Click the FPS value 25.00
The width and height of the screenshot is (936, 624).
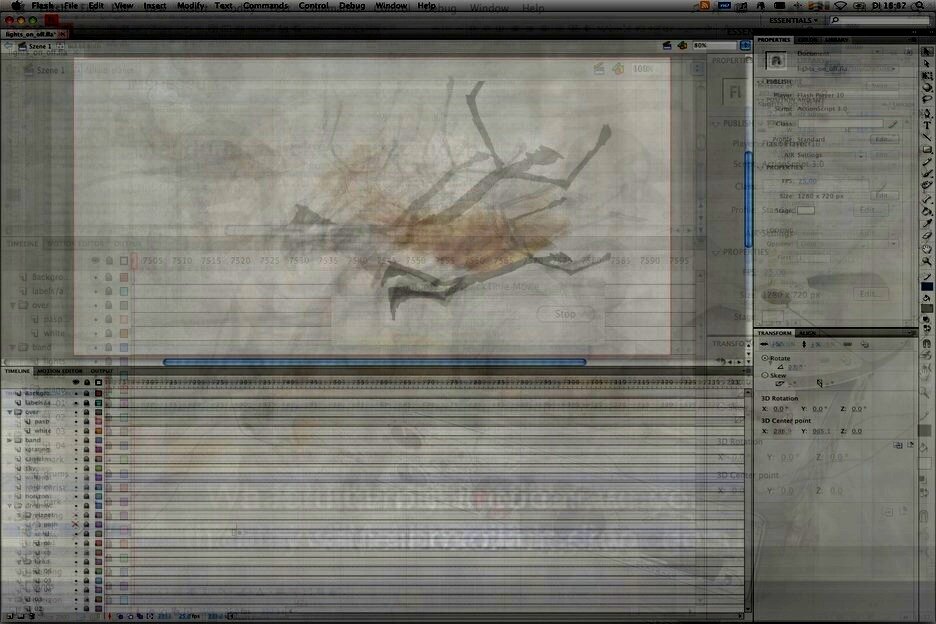pyautogui.click(x=807, y=181)
